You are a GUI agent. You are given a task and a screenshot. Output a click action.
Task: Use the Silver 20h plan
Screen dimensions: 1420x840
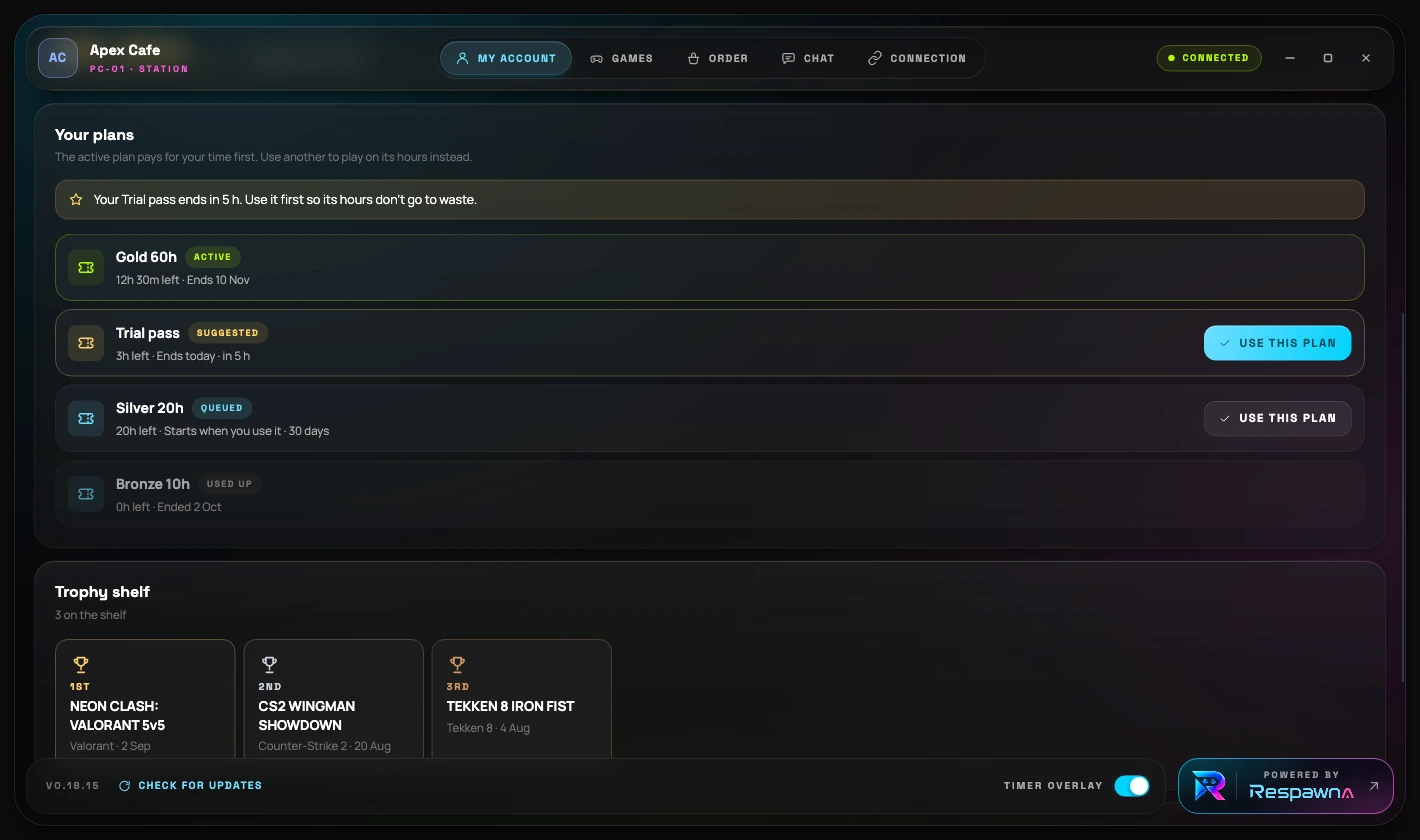(1277, 418)
